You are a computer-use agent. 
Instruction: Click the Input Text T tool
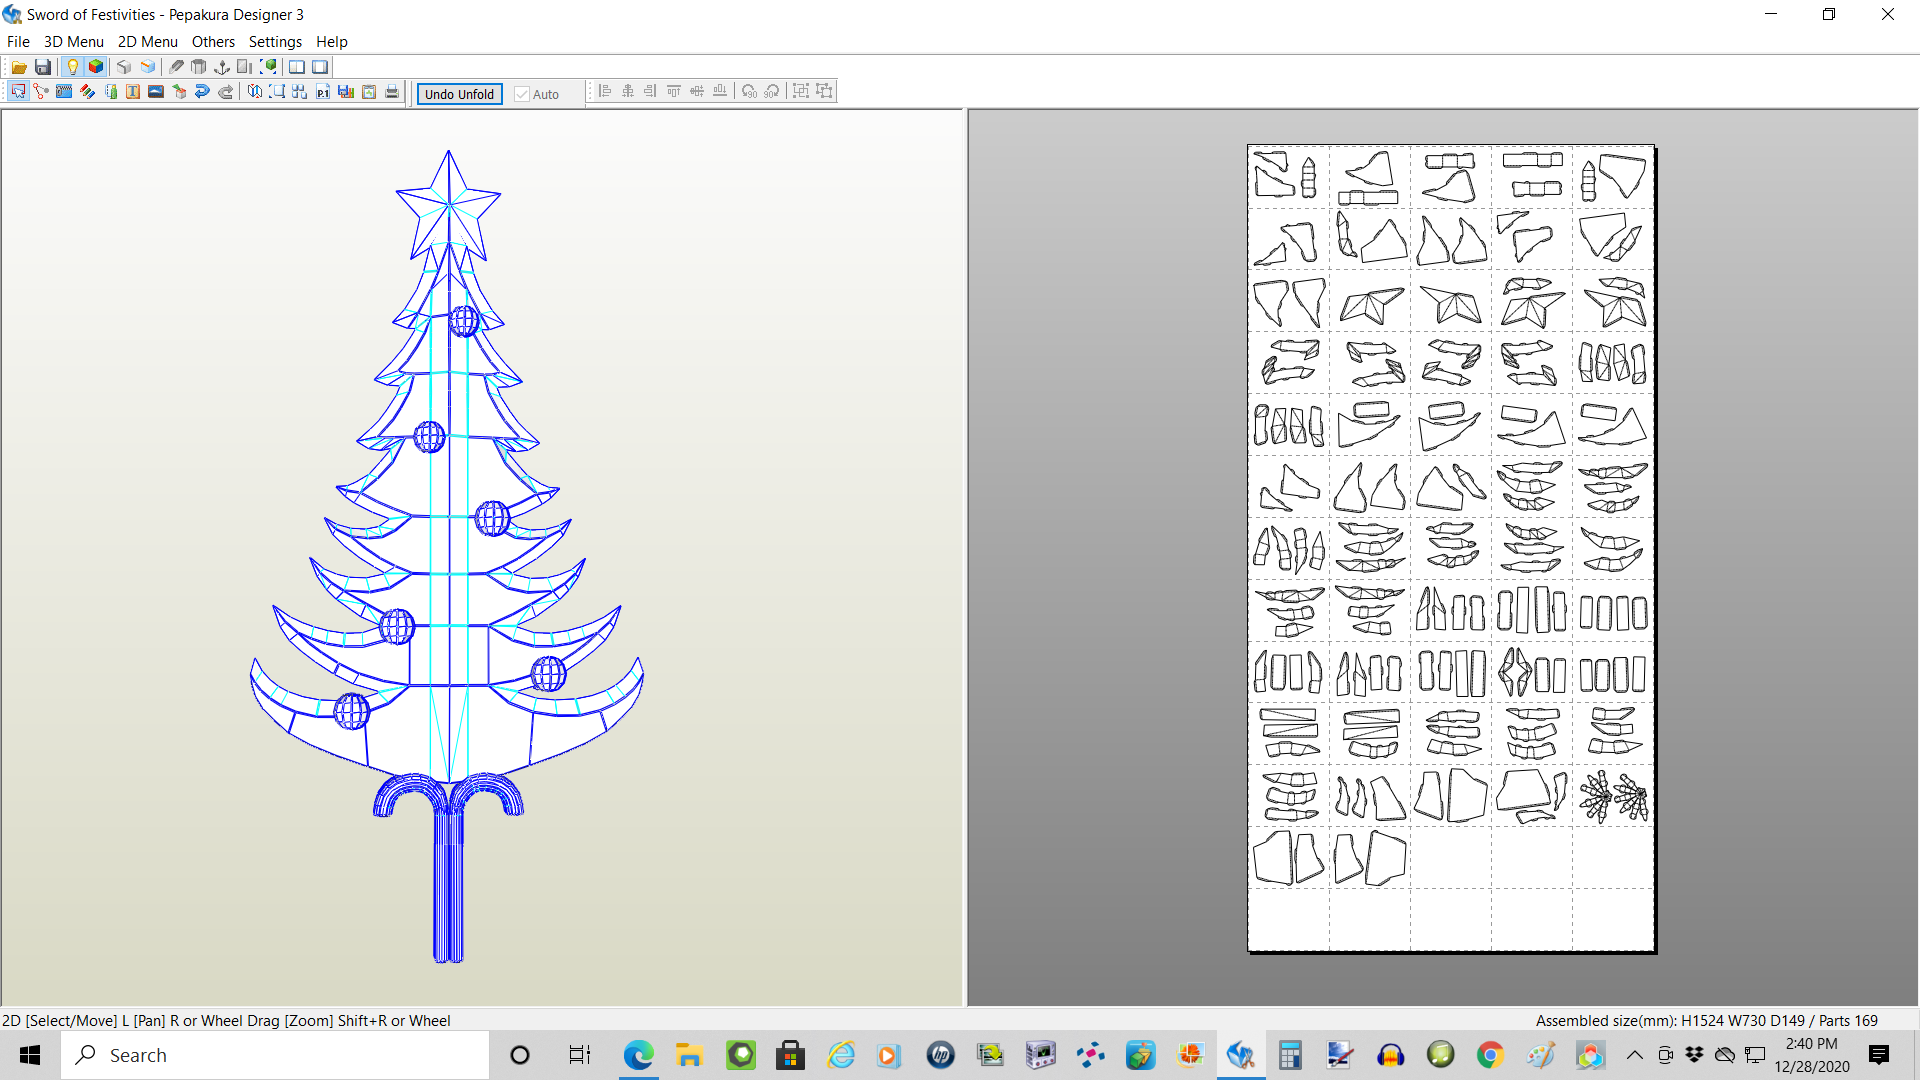tap(133, 92)
